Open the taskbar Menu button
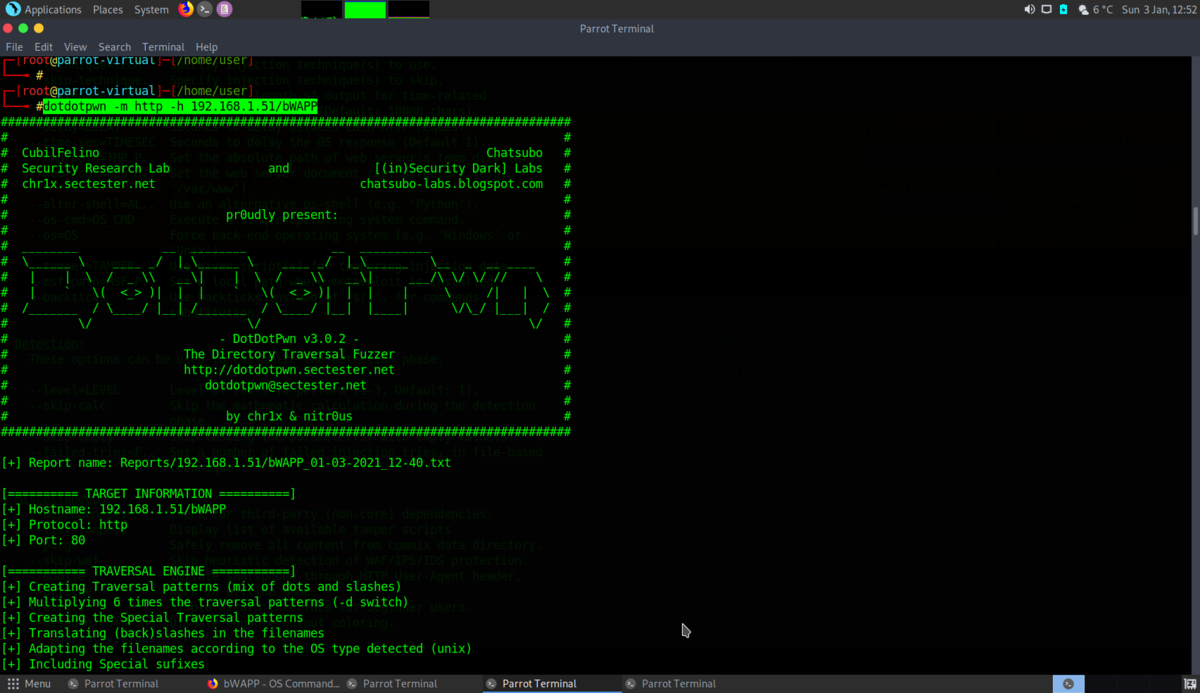The image size is (1200, 693). [29, 684]
